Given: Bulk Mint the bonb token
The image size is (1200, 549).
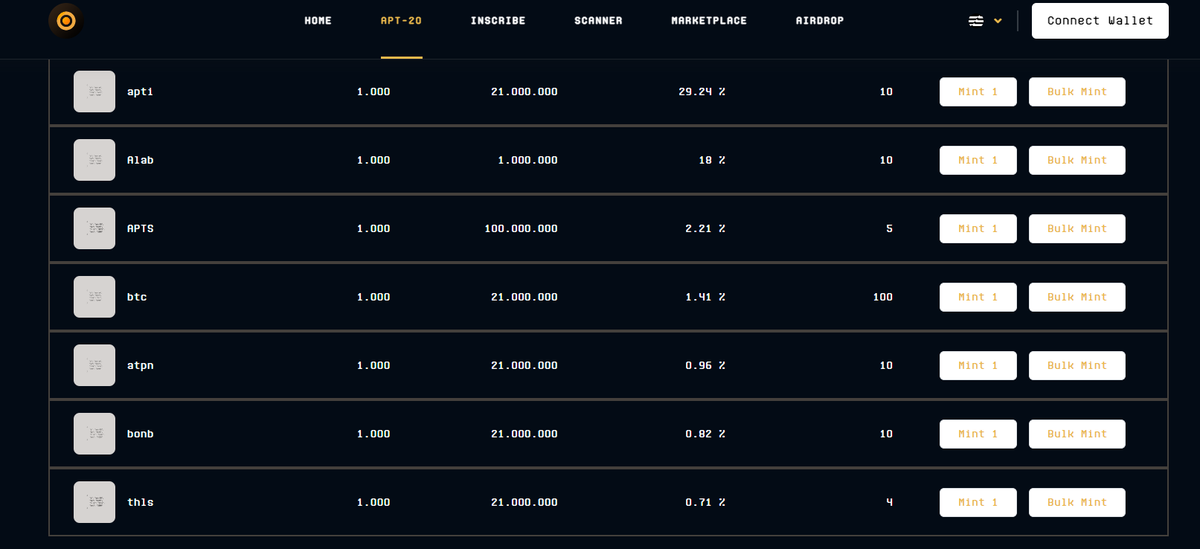Looking at the screenshot, I should (x=1077, y=434).
